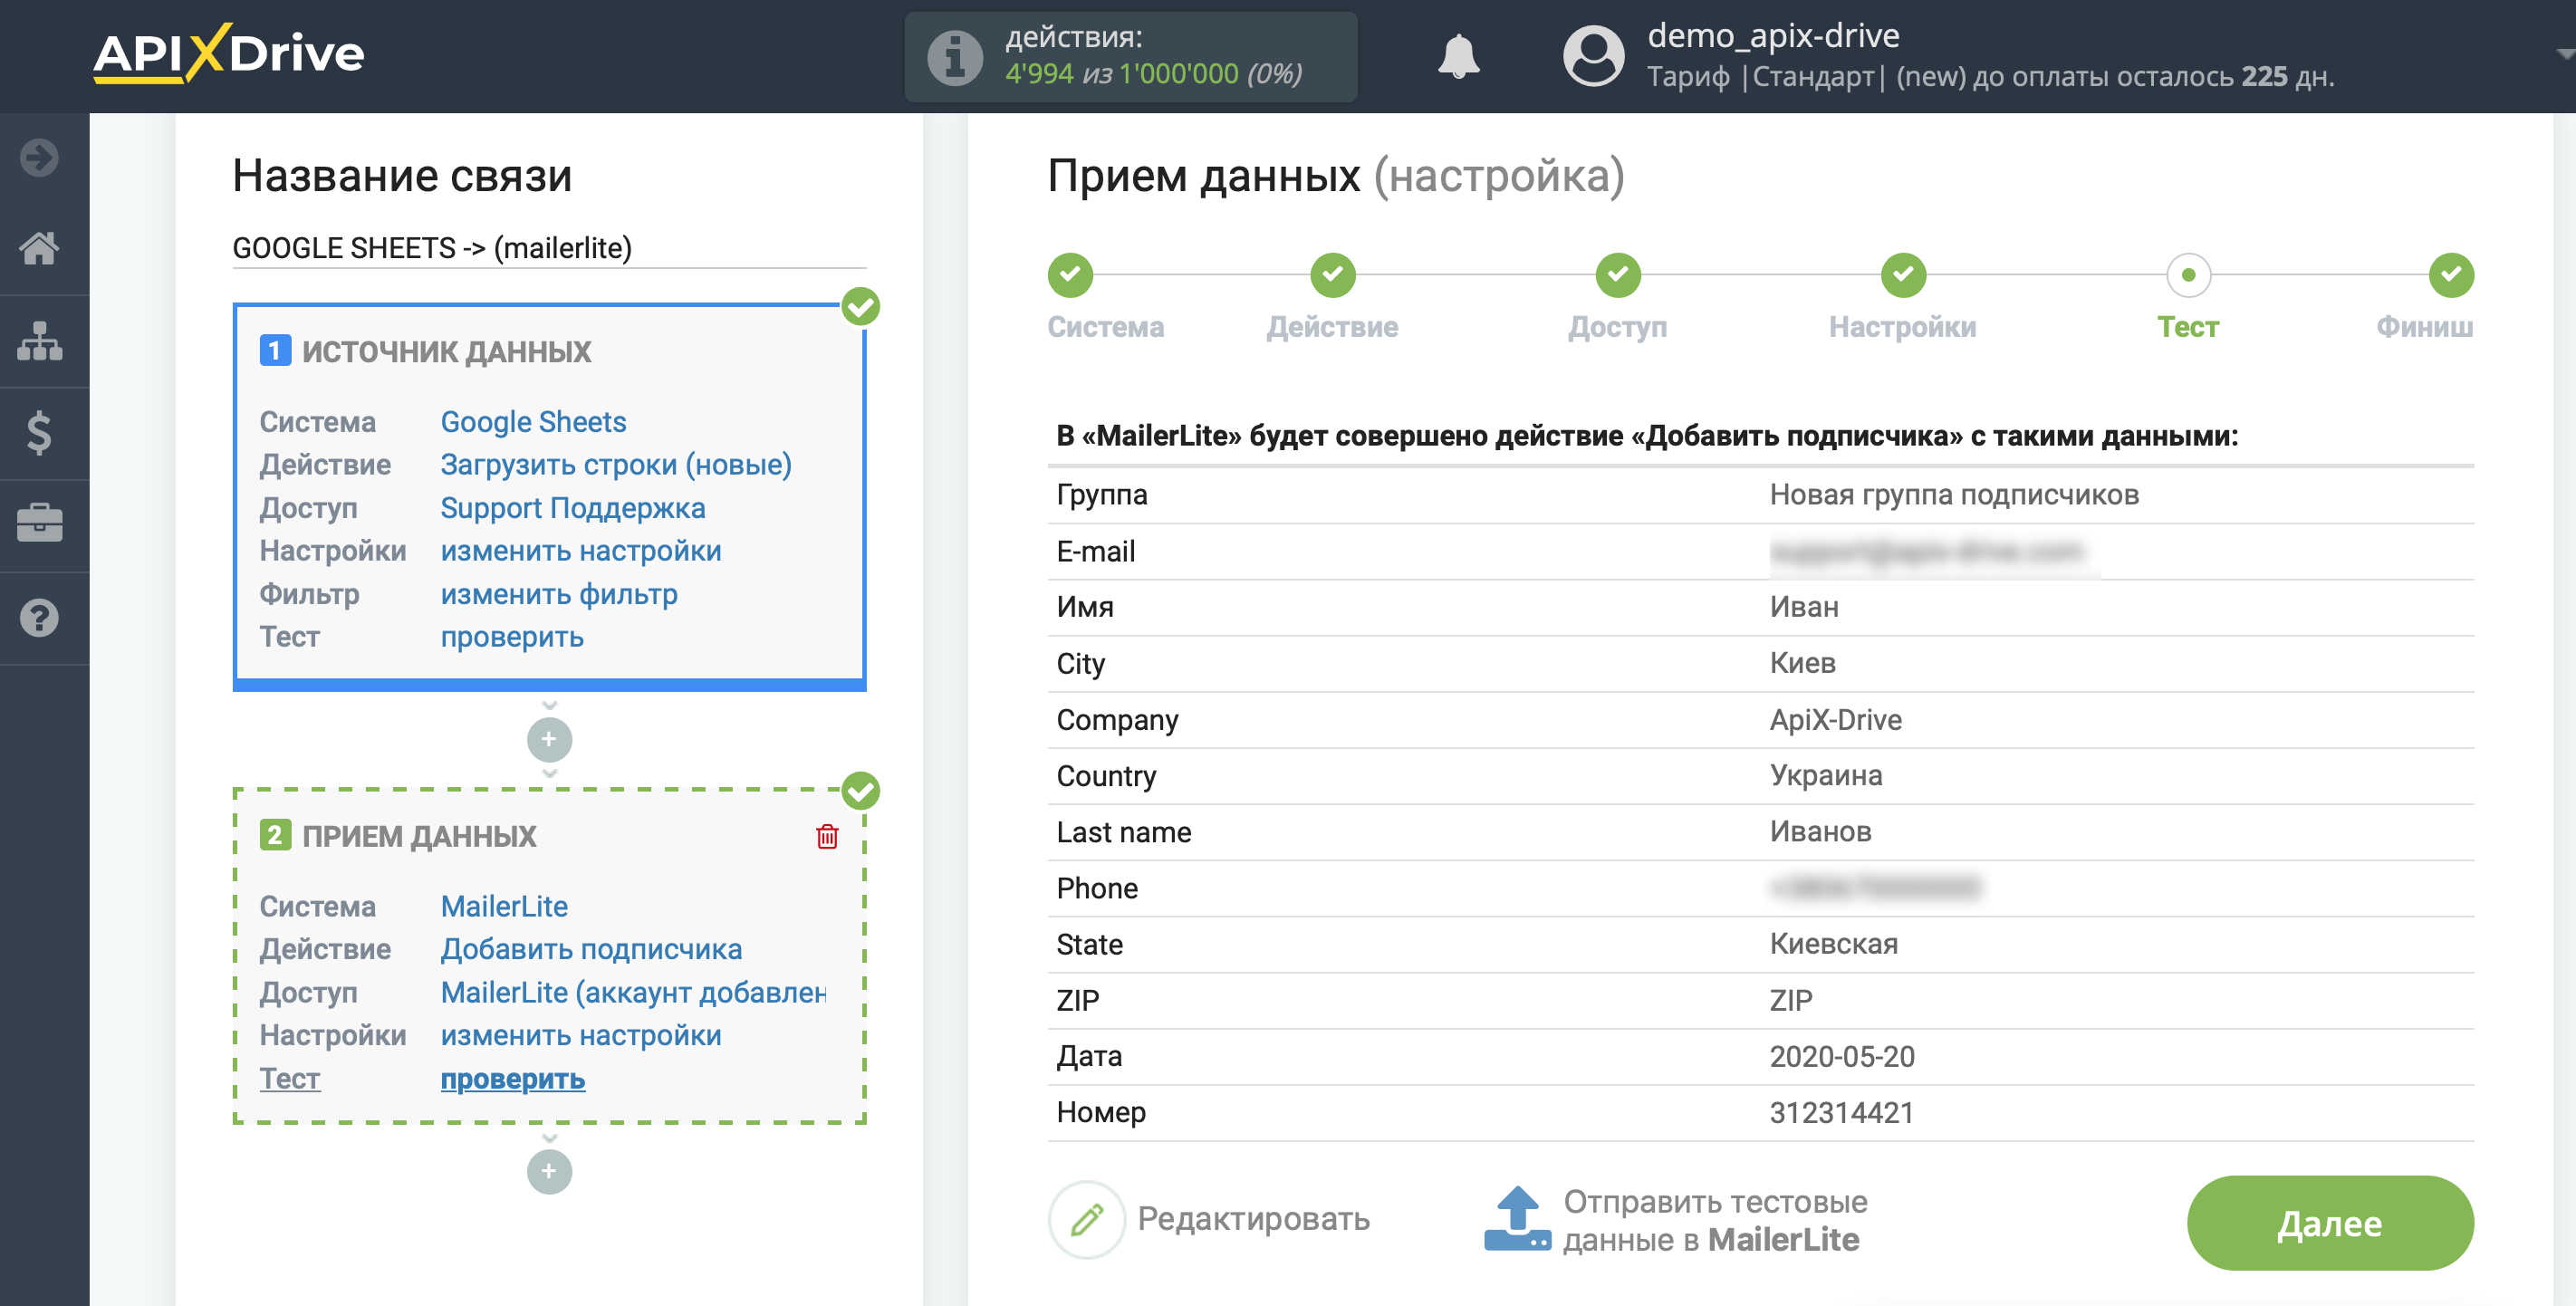The height and width of the screenshot is (1306, 2576).
Task: Expand the sidebar with the arrow icon
Action: click(39, 157)
